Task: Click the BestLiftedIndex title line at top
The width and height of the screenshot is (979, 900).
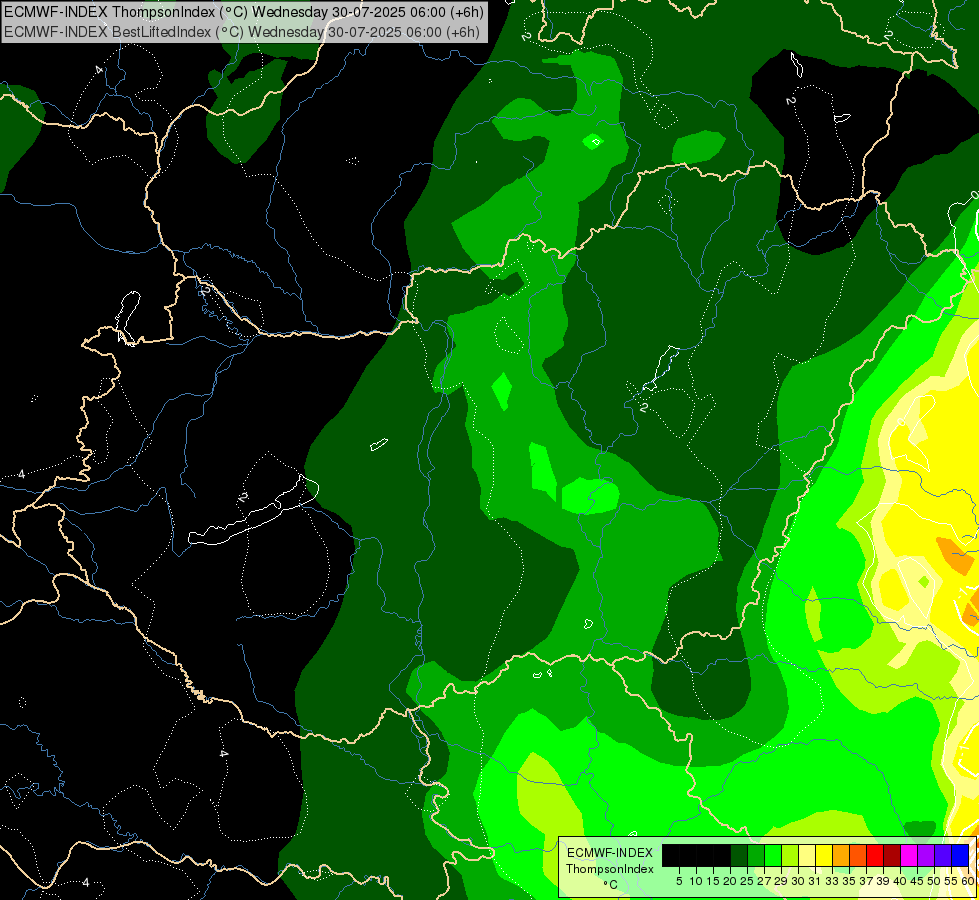Action: click(242, 32)
